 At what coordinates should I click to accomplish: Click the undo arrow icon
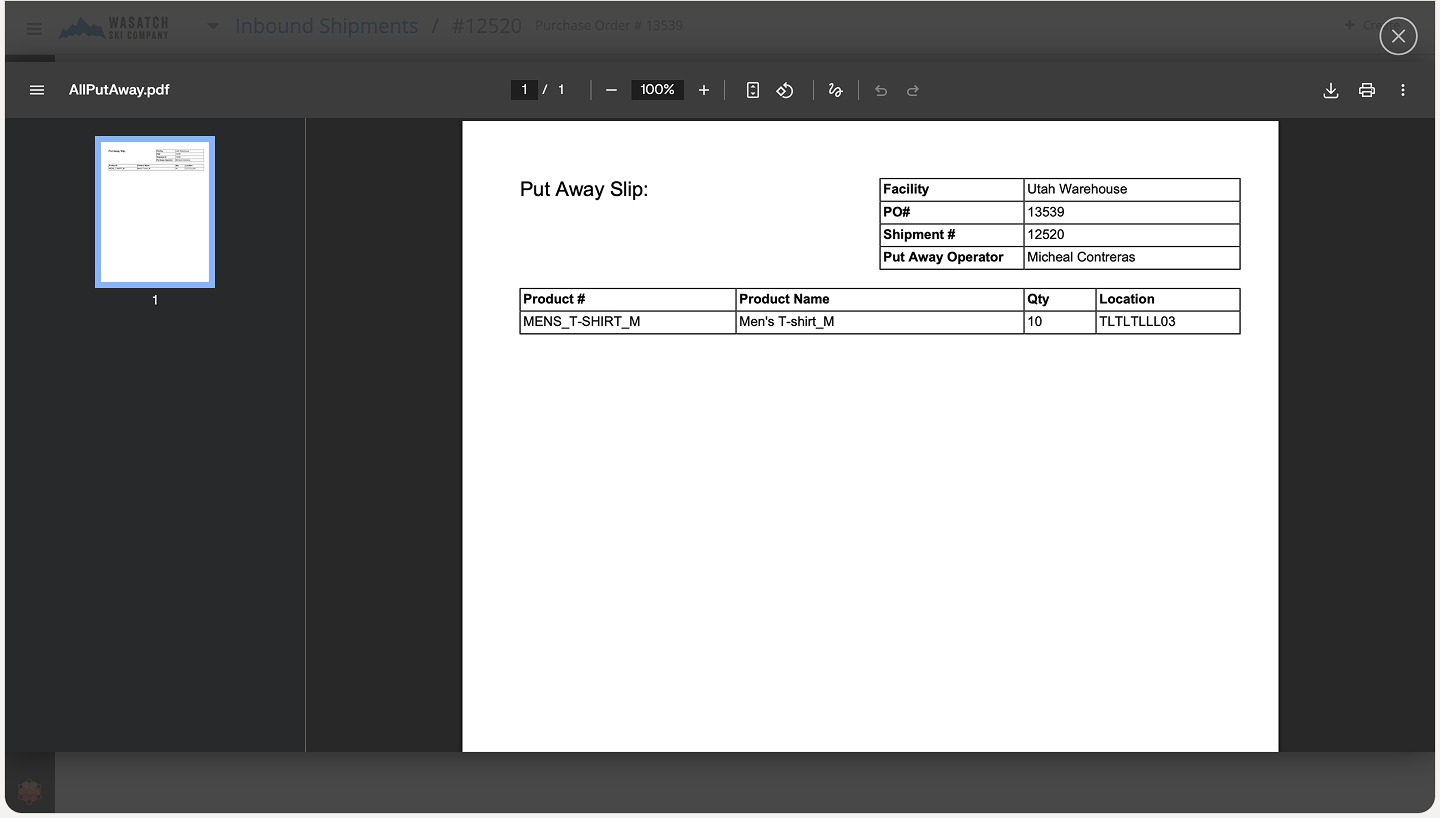[x=881, y=90]
